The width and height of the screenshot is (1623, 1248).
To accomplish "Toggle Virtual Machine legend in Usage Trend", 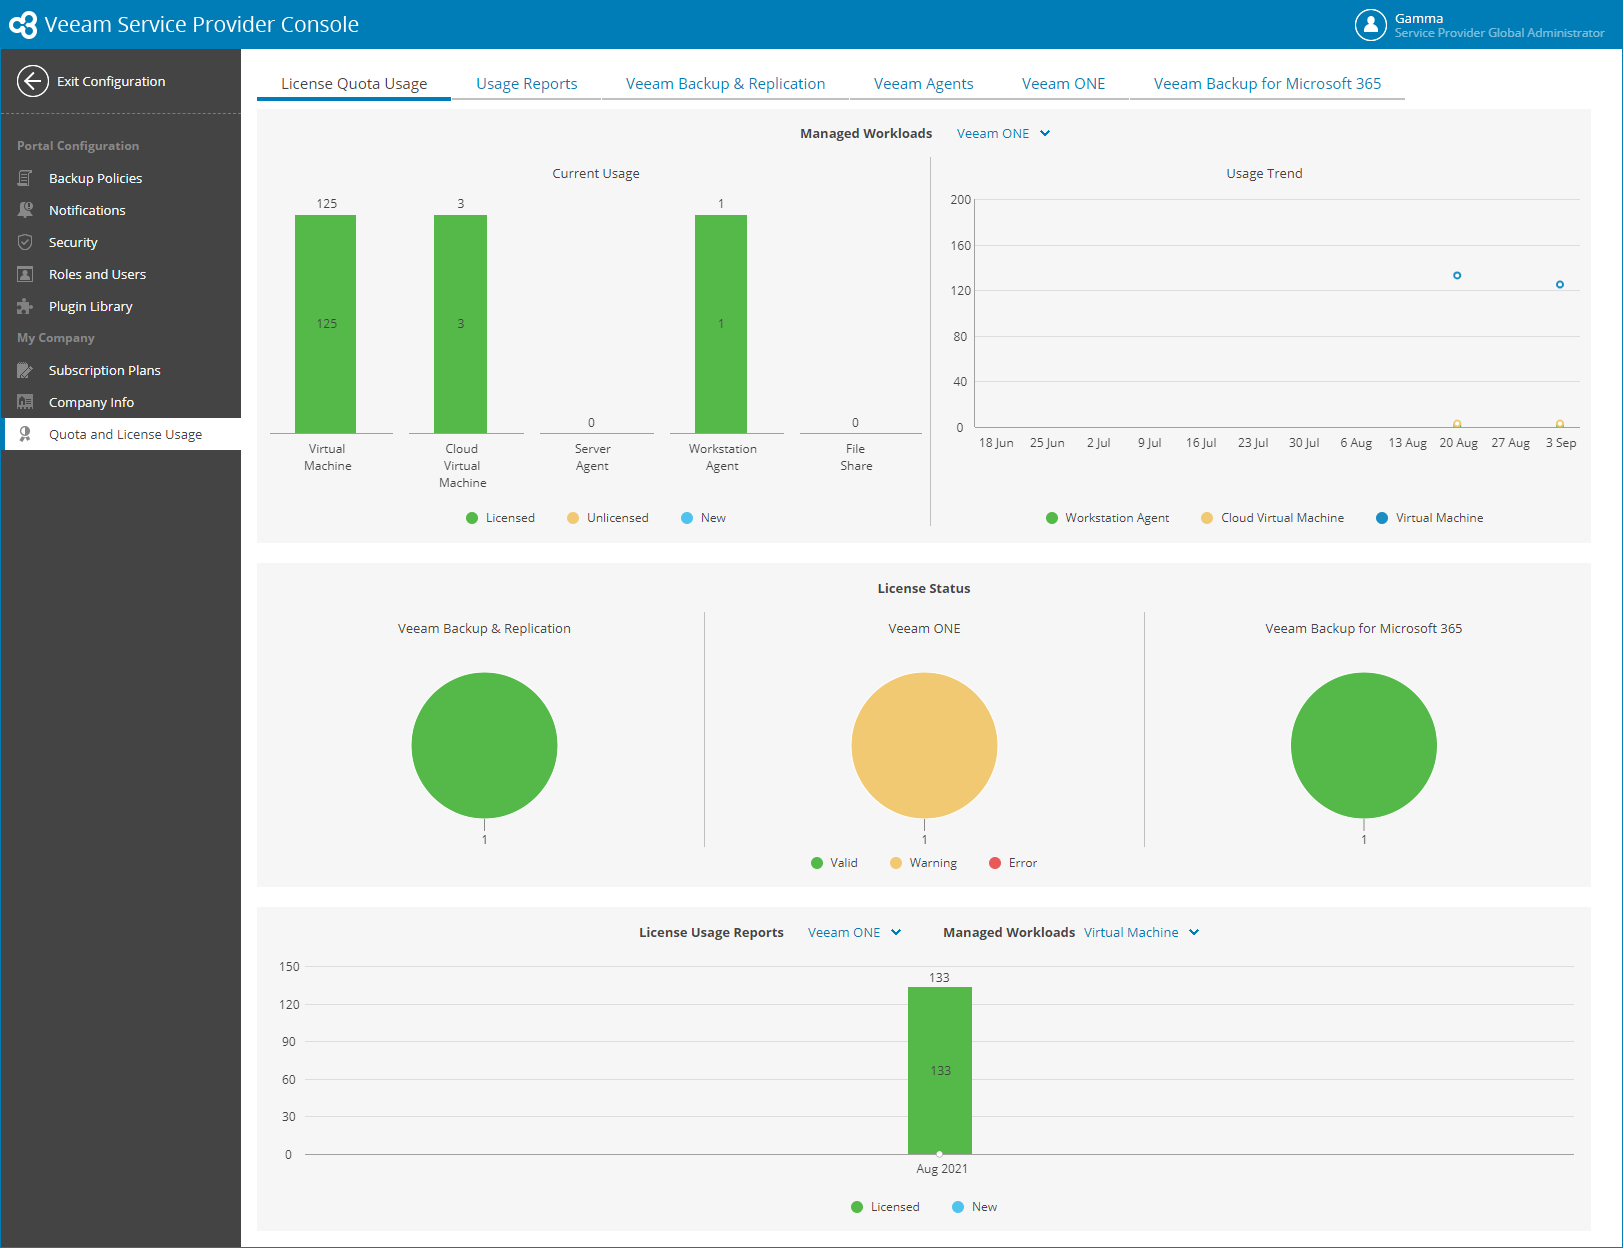I will point(1429,518).
